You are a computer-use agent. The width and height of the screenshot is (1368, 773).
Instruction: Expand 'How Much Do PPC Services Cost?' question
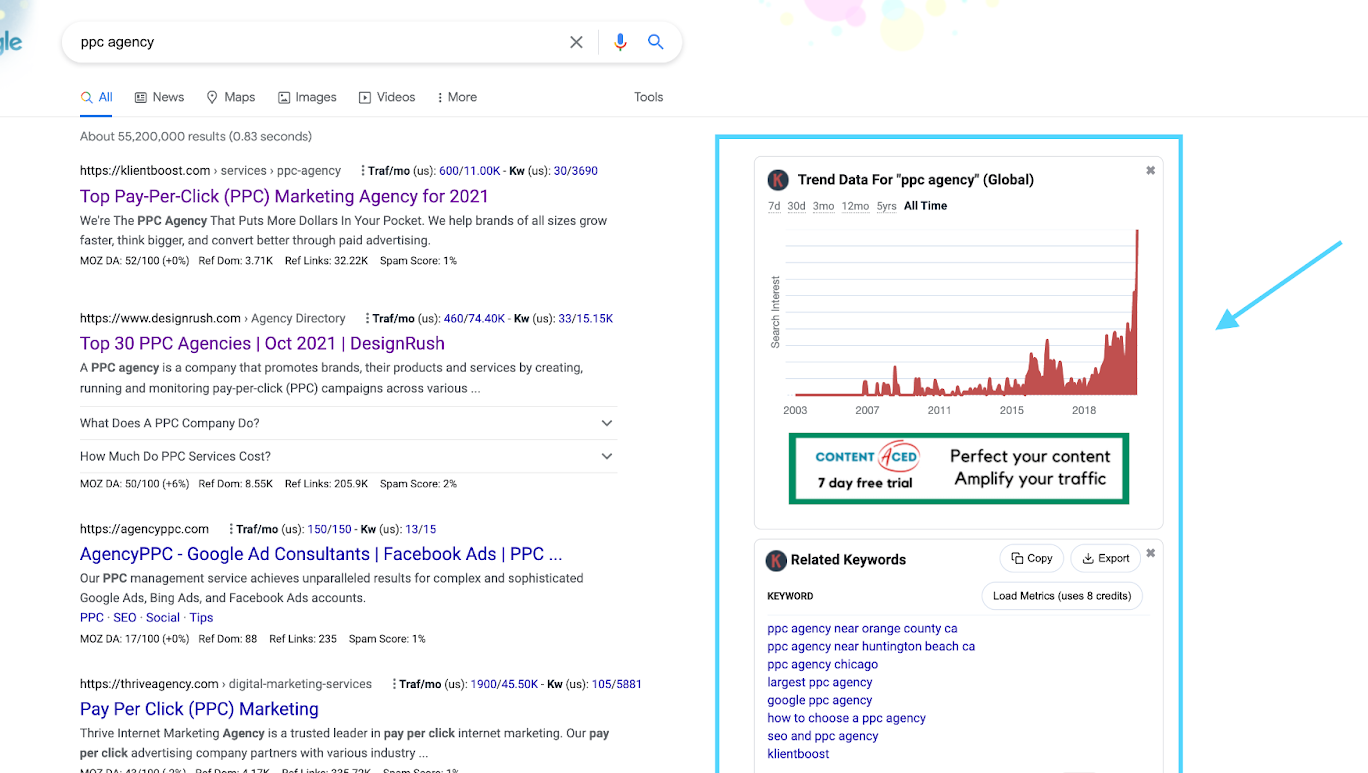[x=348, y=456]
